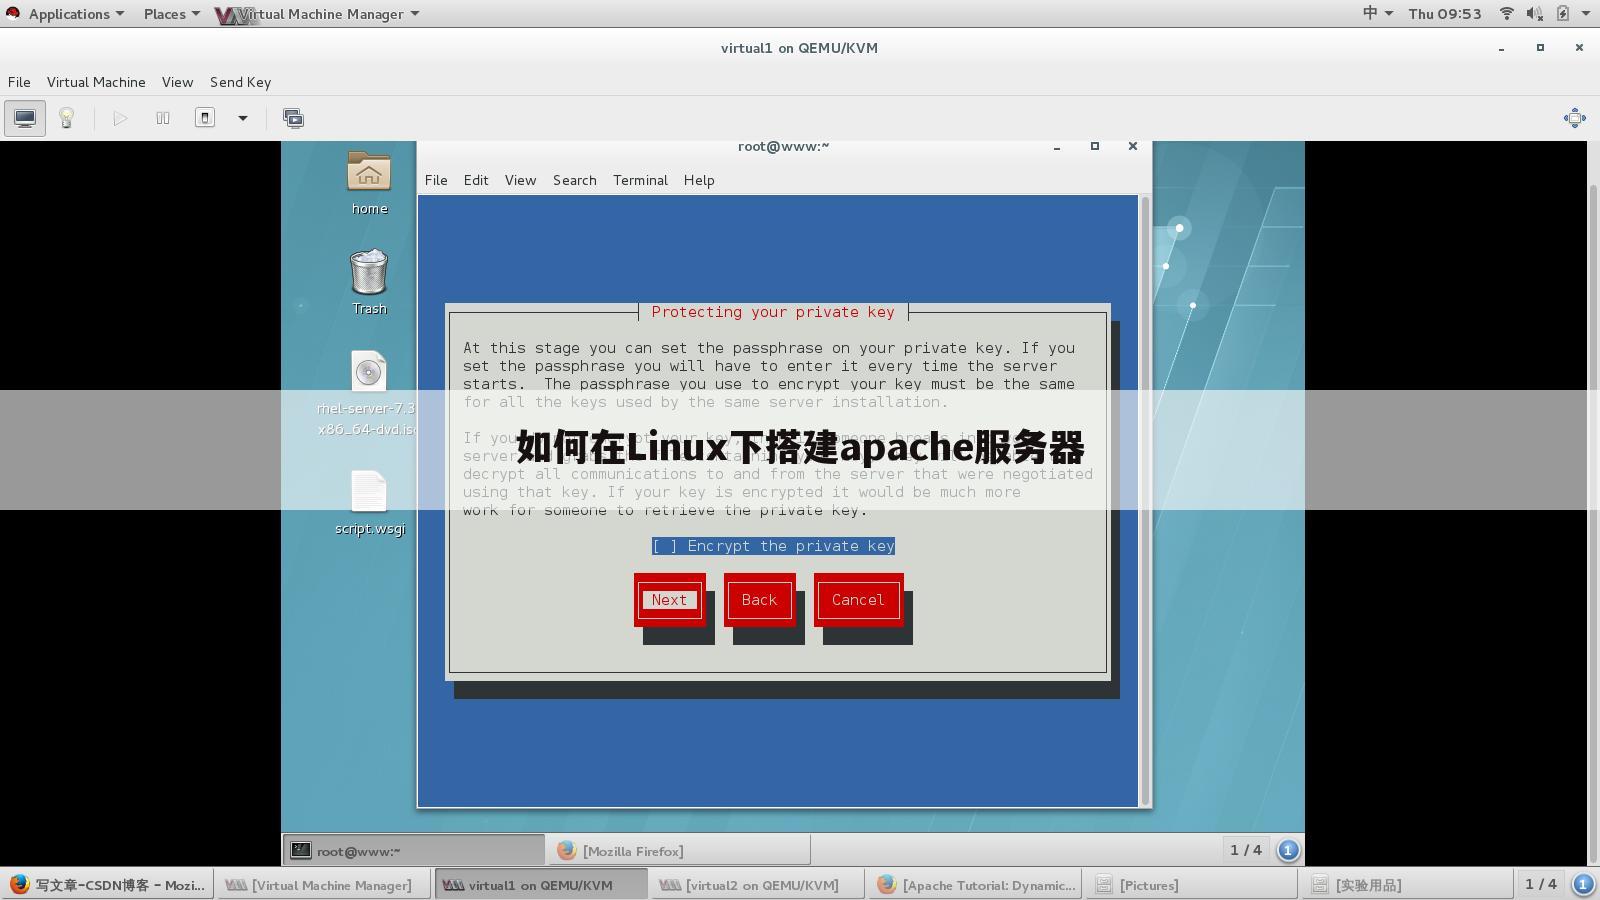1600x900 pixels.
Task: Click the volume speaker icon
Action: point(1534,14)
